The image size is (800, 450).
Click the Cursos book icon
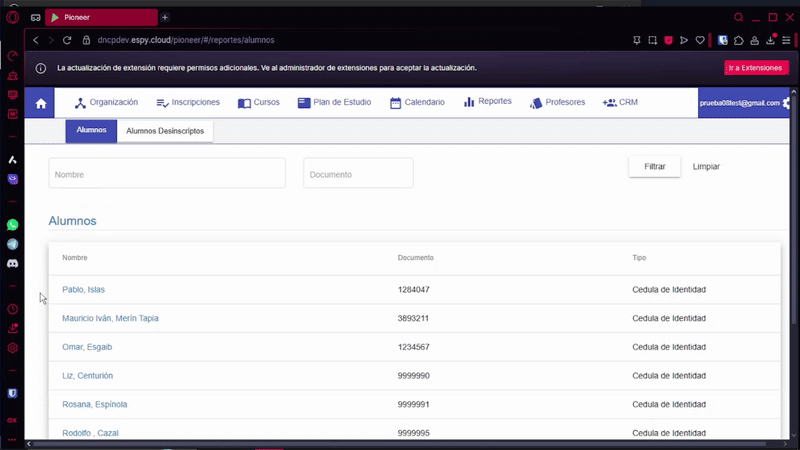click(244, 103)
